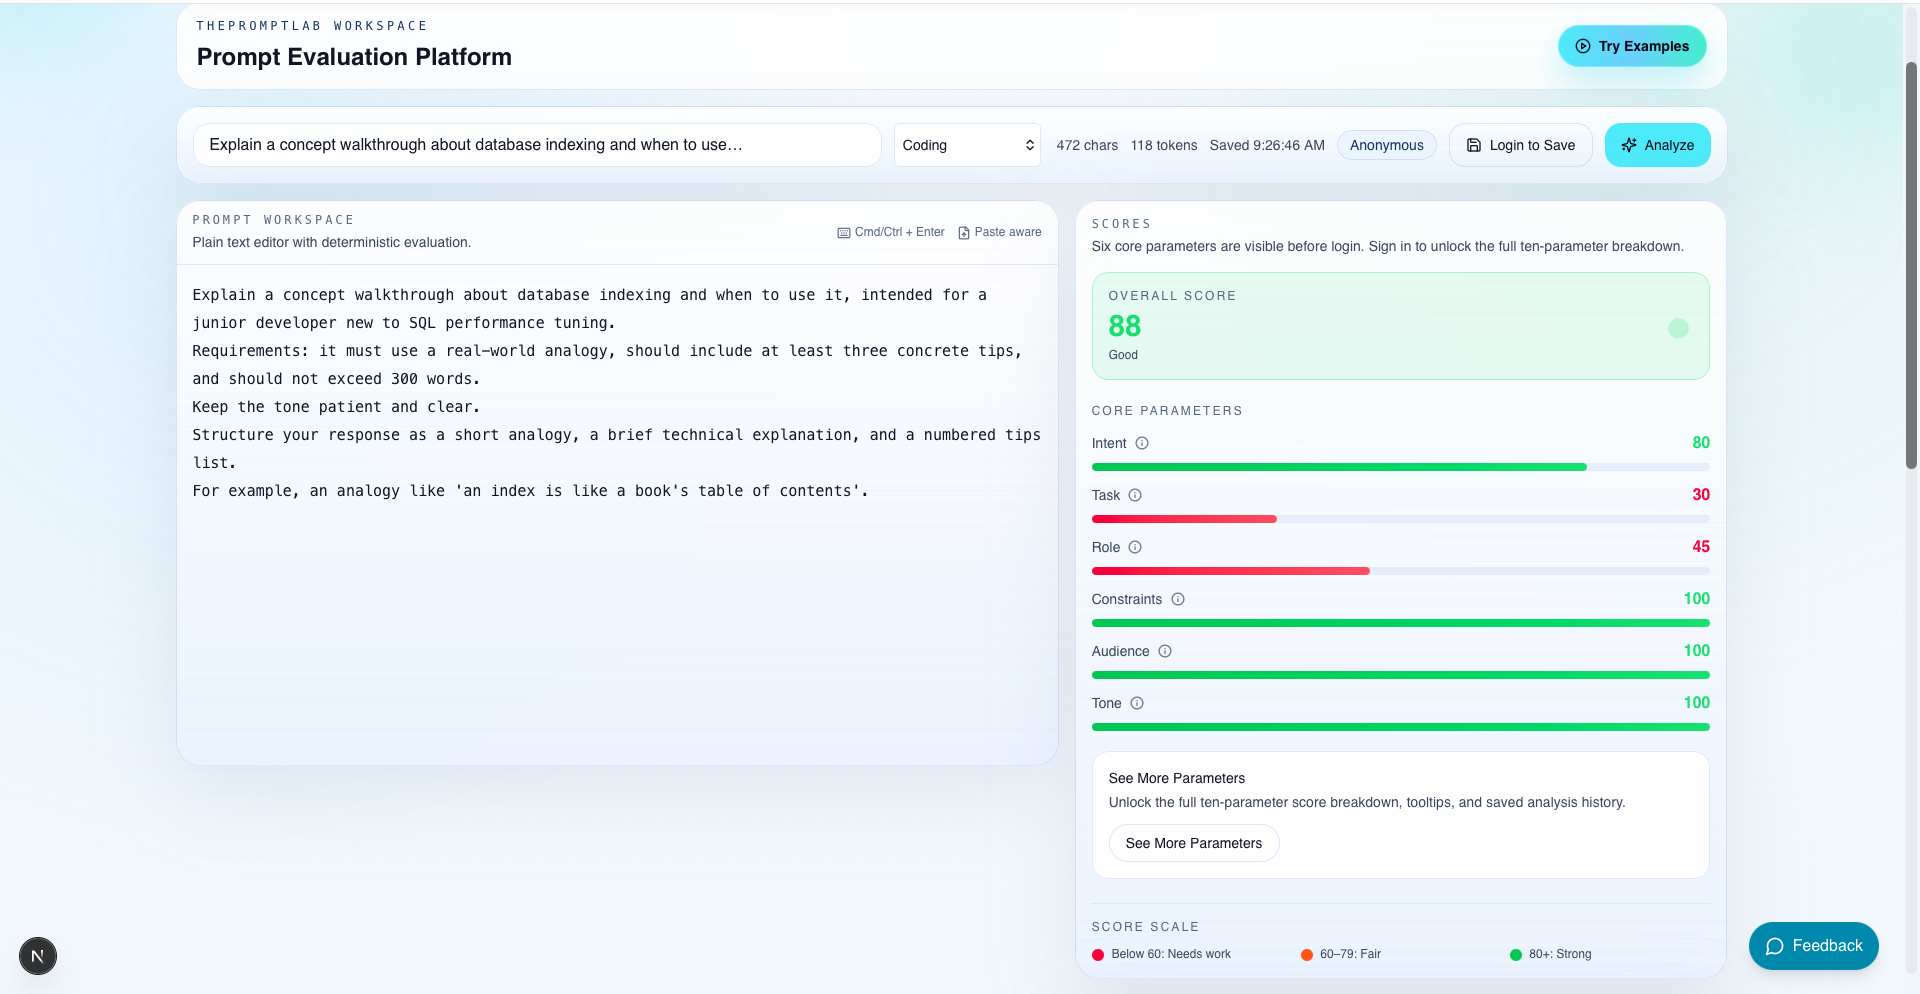Click the See More Parameters button

click(x=1194, y=843)
